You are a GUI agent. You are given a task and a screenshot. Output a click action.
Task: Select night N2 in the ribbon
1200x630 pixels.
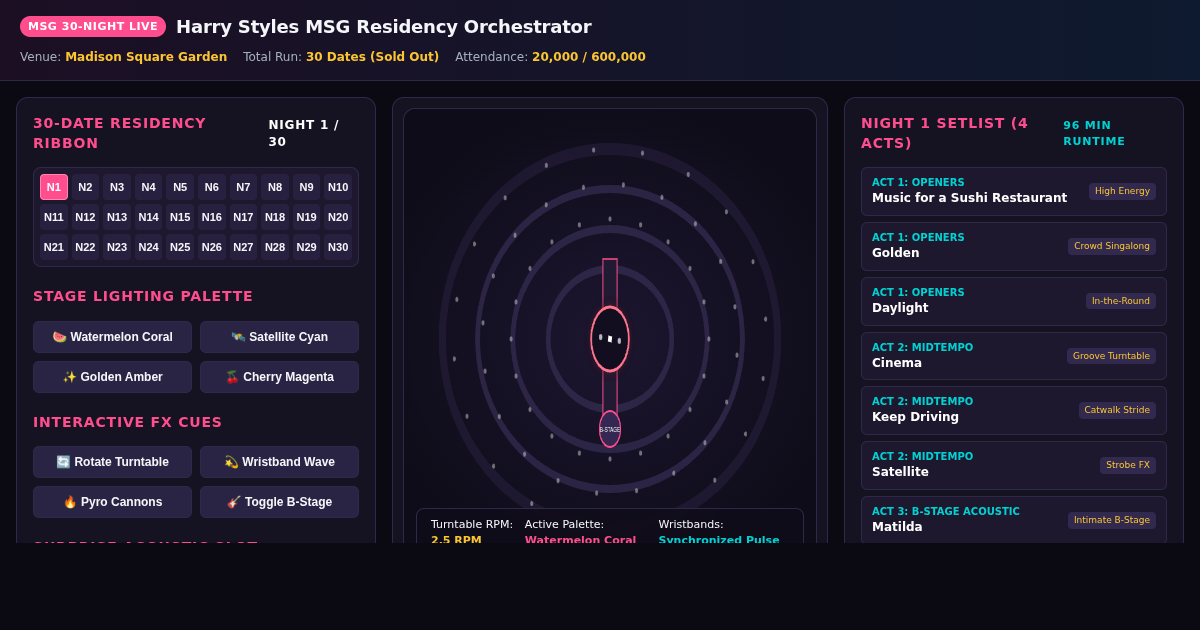coord(85,187)
